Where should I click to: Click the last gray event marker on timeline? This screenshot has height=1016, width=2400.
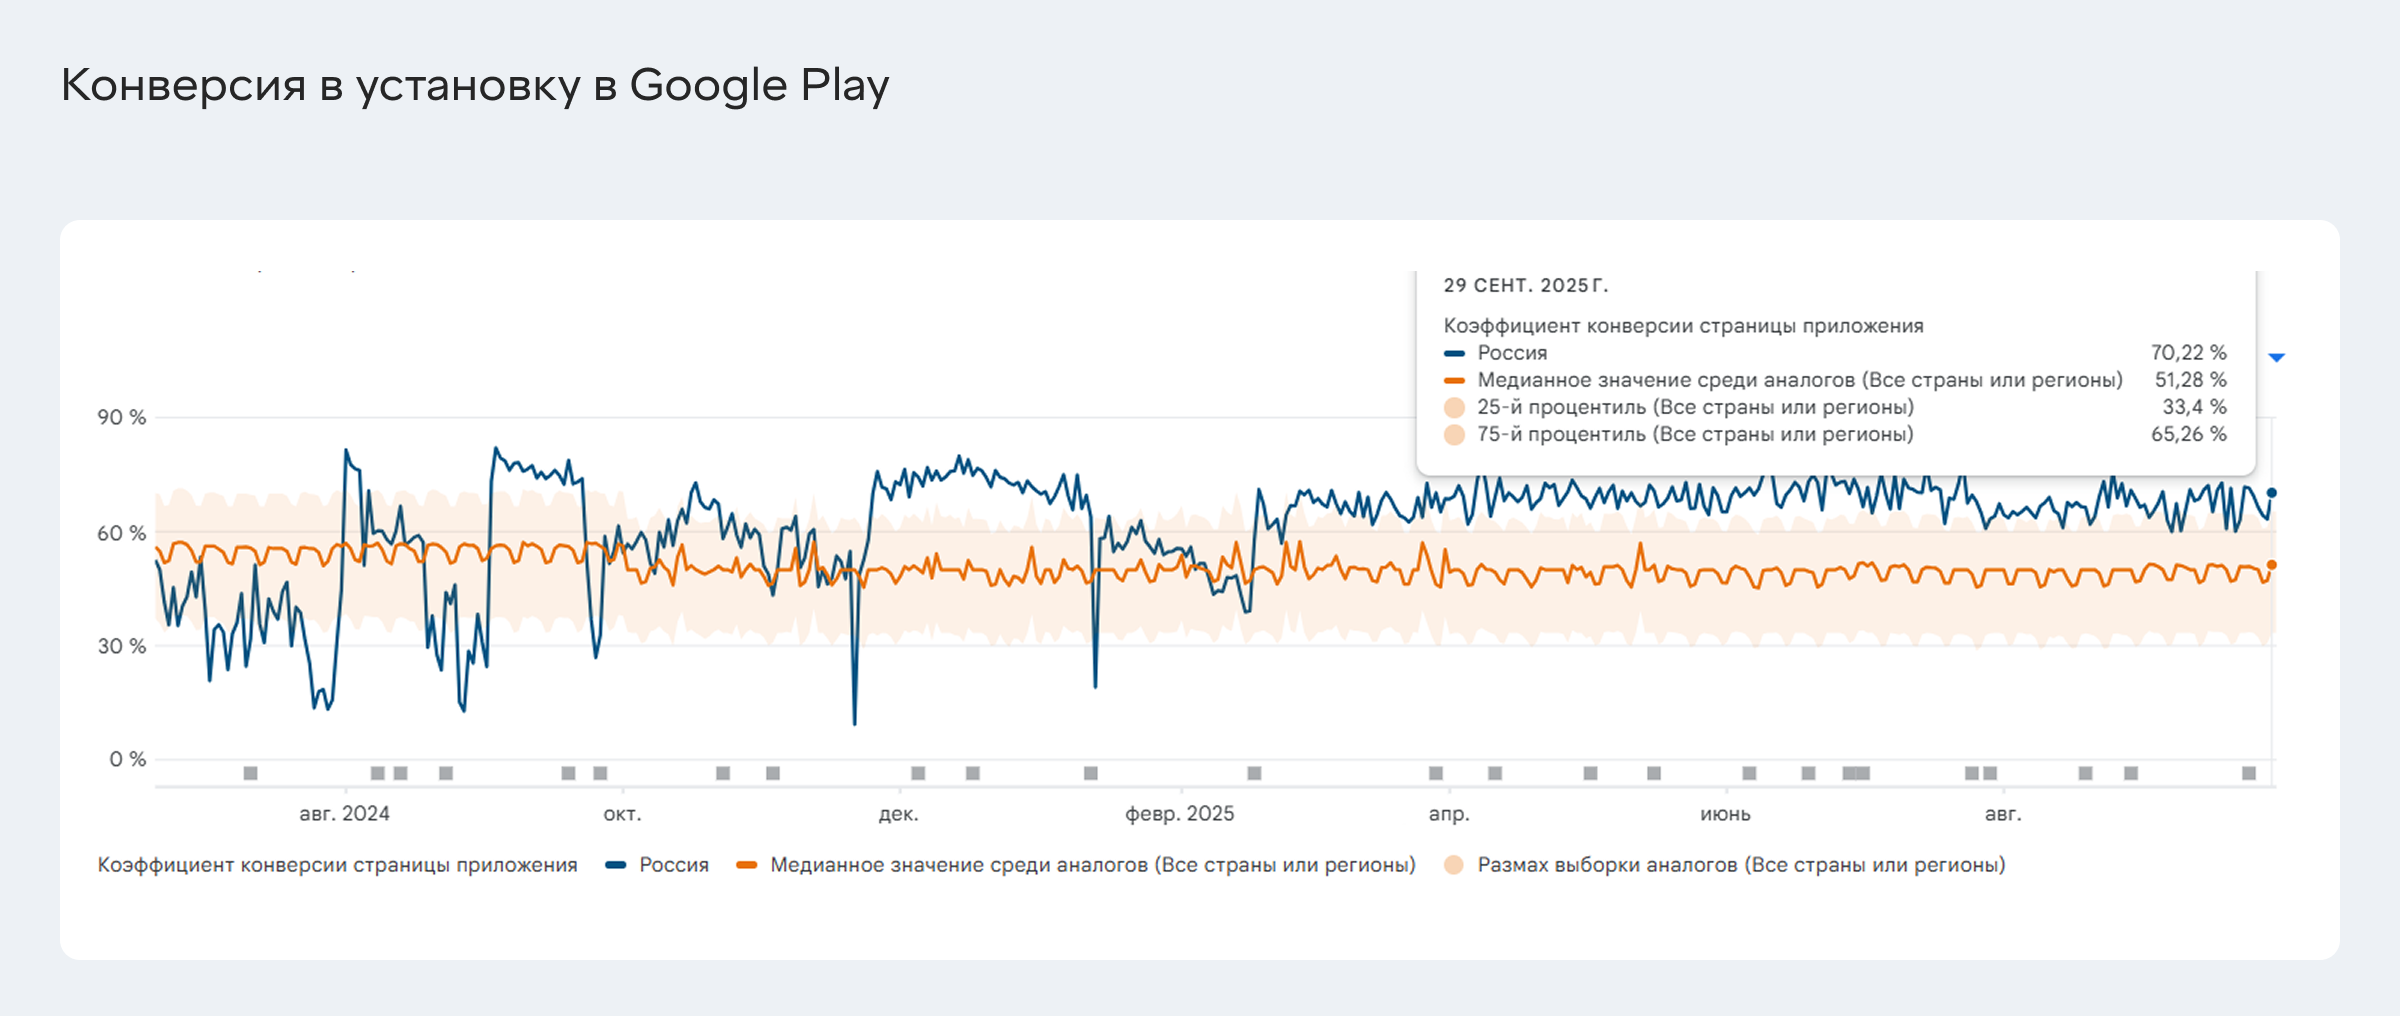(x=2249, y=773)
